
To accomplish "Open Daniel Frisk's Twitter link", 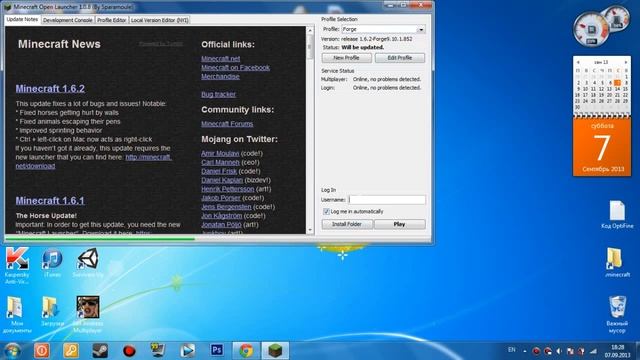I will 219,171.
